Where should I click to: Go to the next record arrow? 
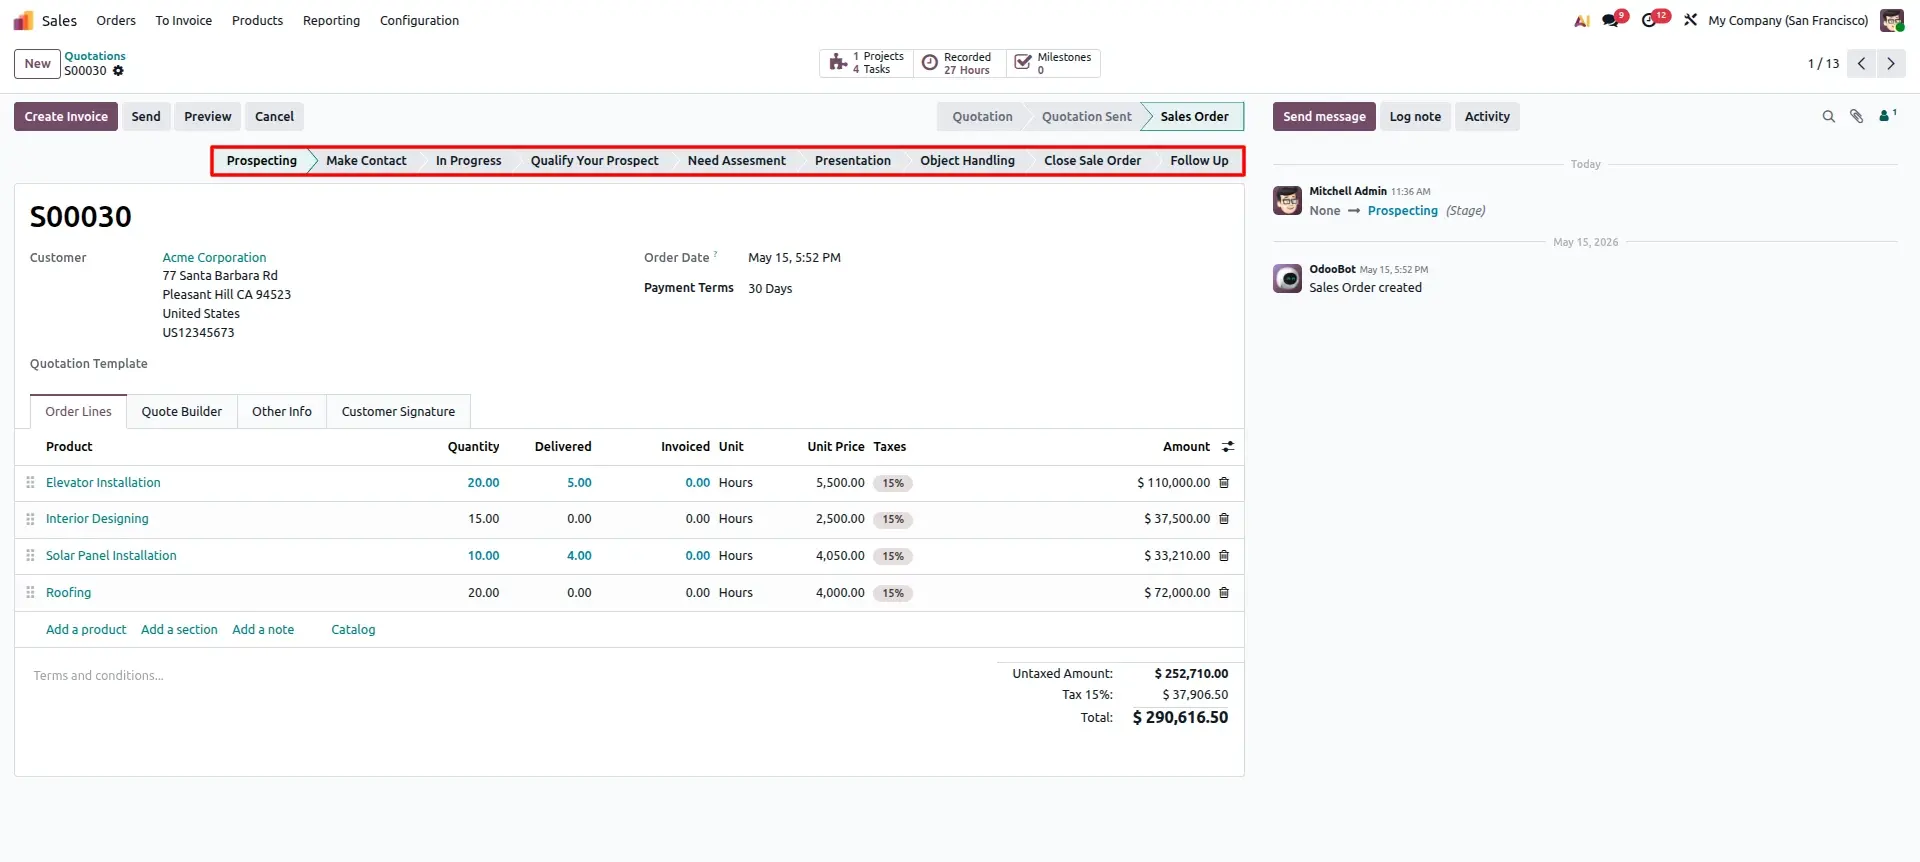click(1890, 64)
